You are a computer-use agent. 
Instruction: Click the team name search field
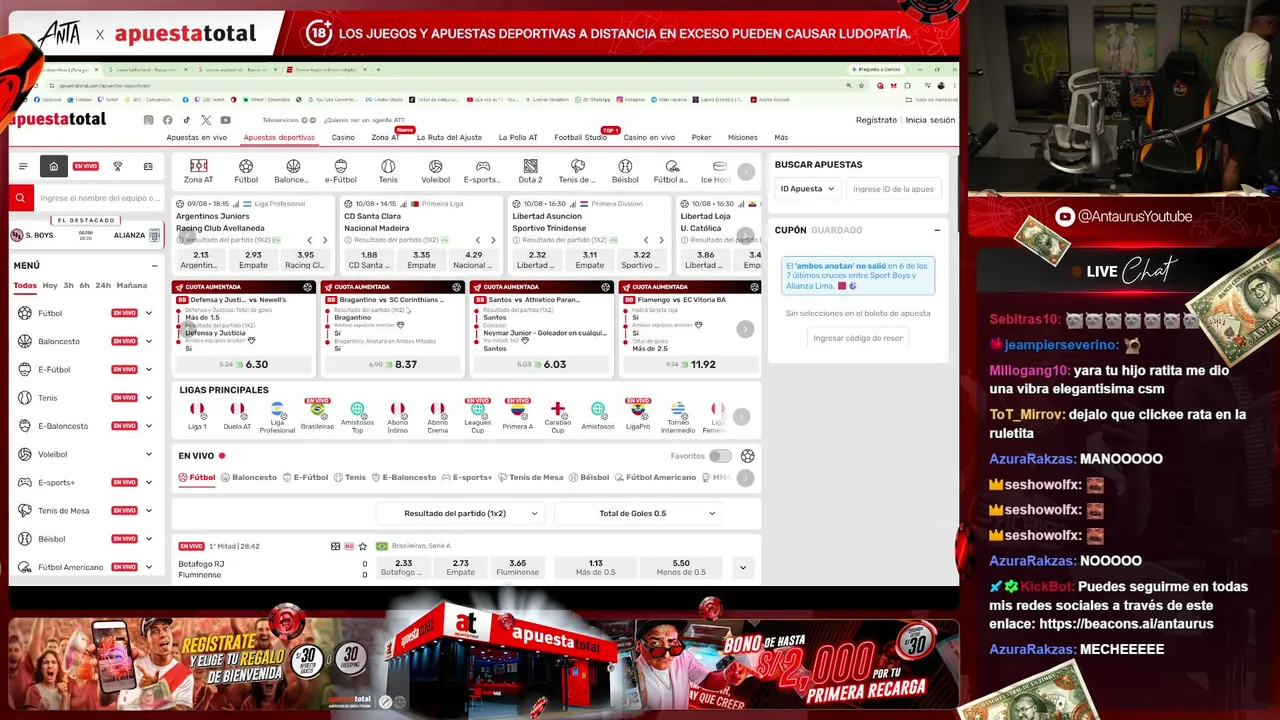click(98, 198)
